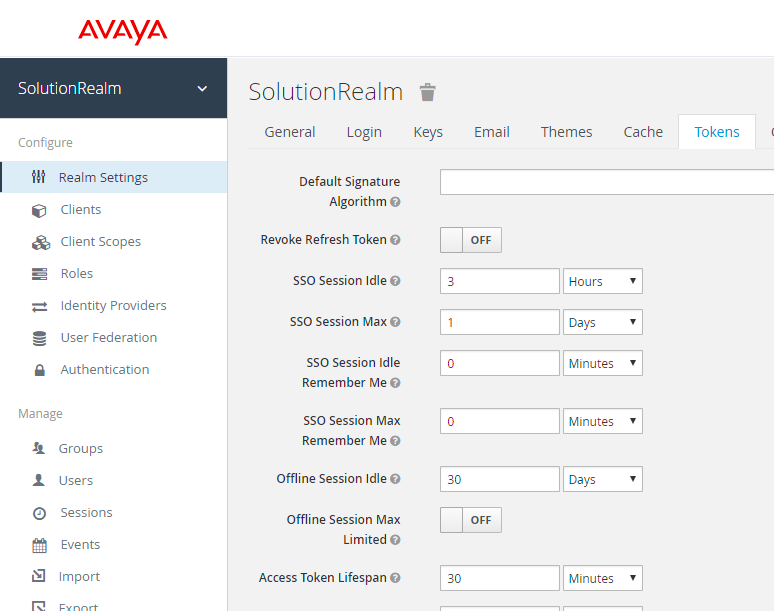Image resolution: width=774 pixels, height=611 pixels.
Task: Click the Authentication lock icon
Action: coord(39,370)
